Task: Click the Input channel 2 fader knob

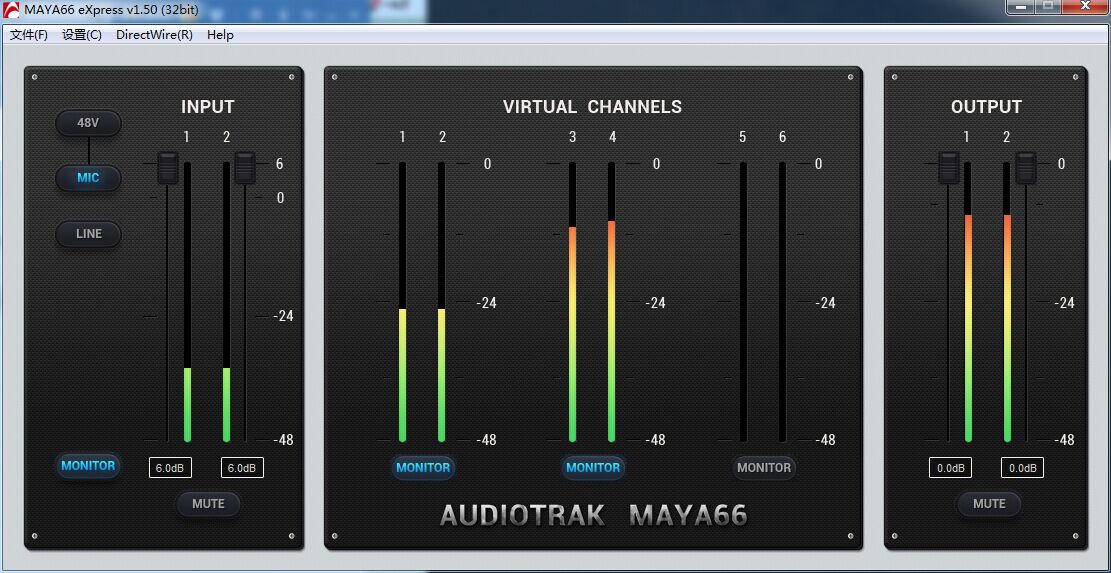Action: [245, 168]
